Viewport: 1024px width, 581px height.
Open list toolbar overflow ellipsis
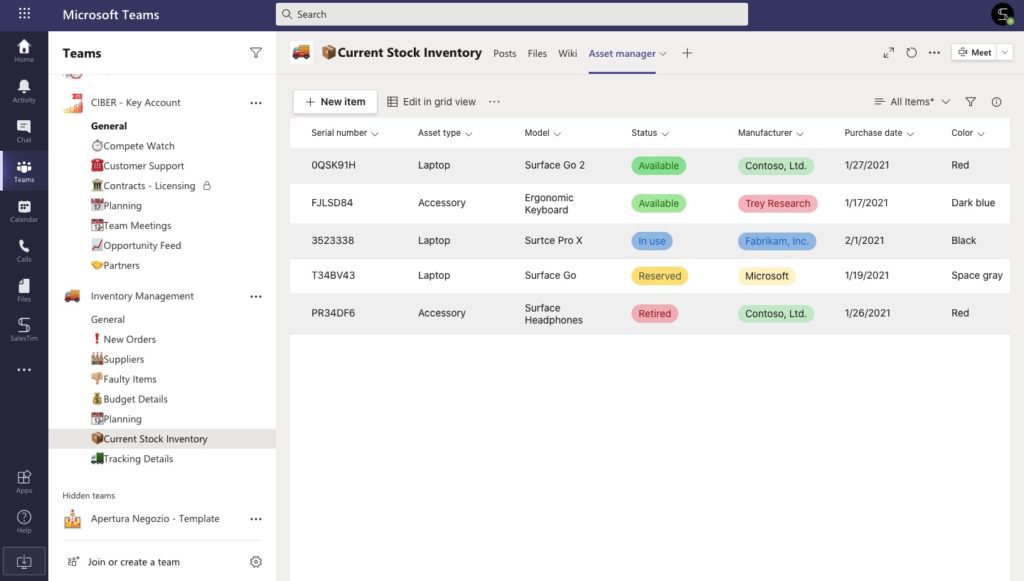(x=494, y=101)
